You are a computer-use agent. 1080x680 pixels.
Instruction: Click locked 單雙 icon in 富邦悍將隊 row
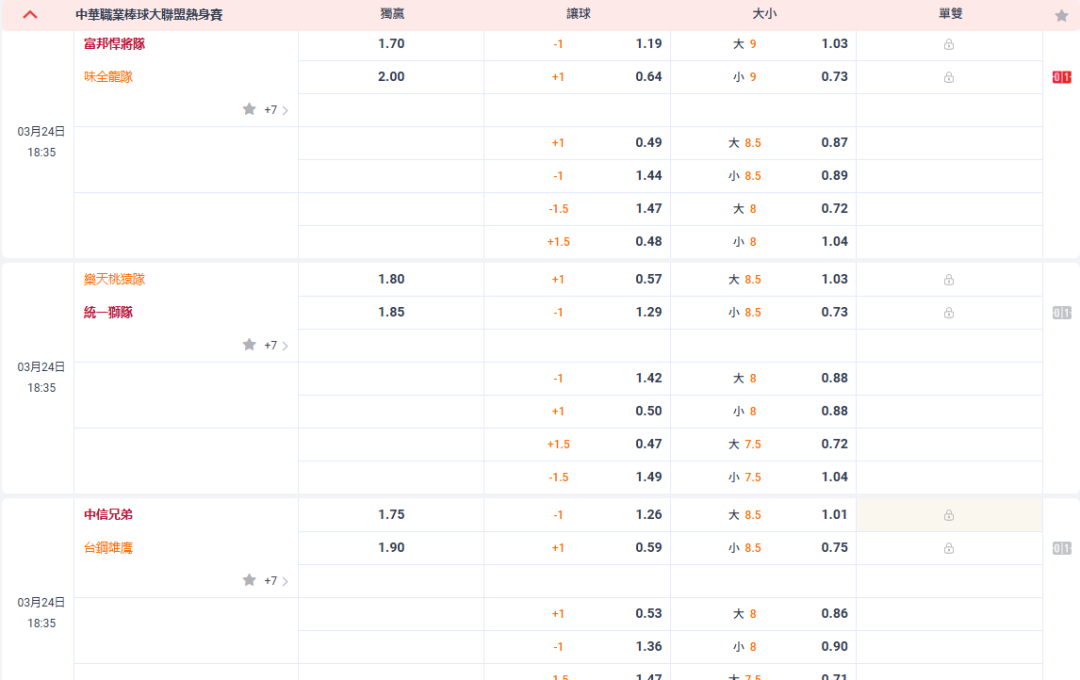(949, 44)
